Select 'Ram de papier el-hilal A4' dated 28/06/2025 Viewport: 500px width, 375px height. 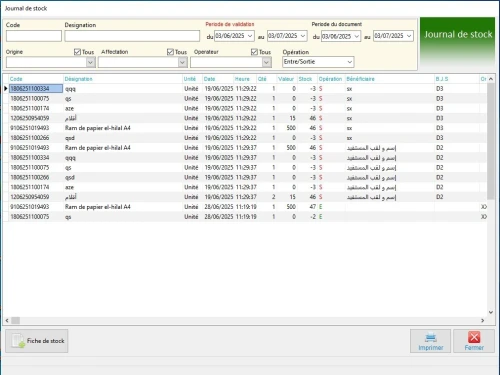pos(98,207)
